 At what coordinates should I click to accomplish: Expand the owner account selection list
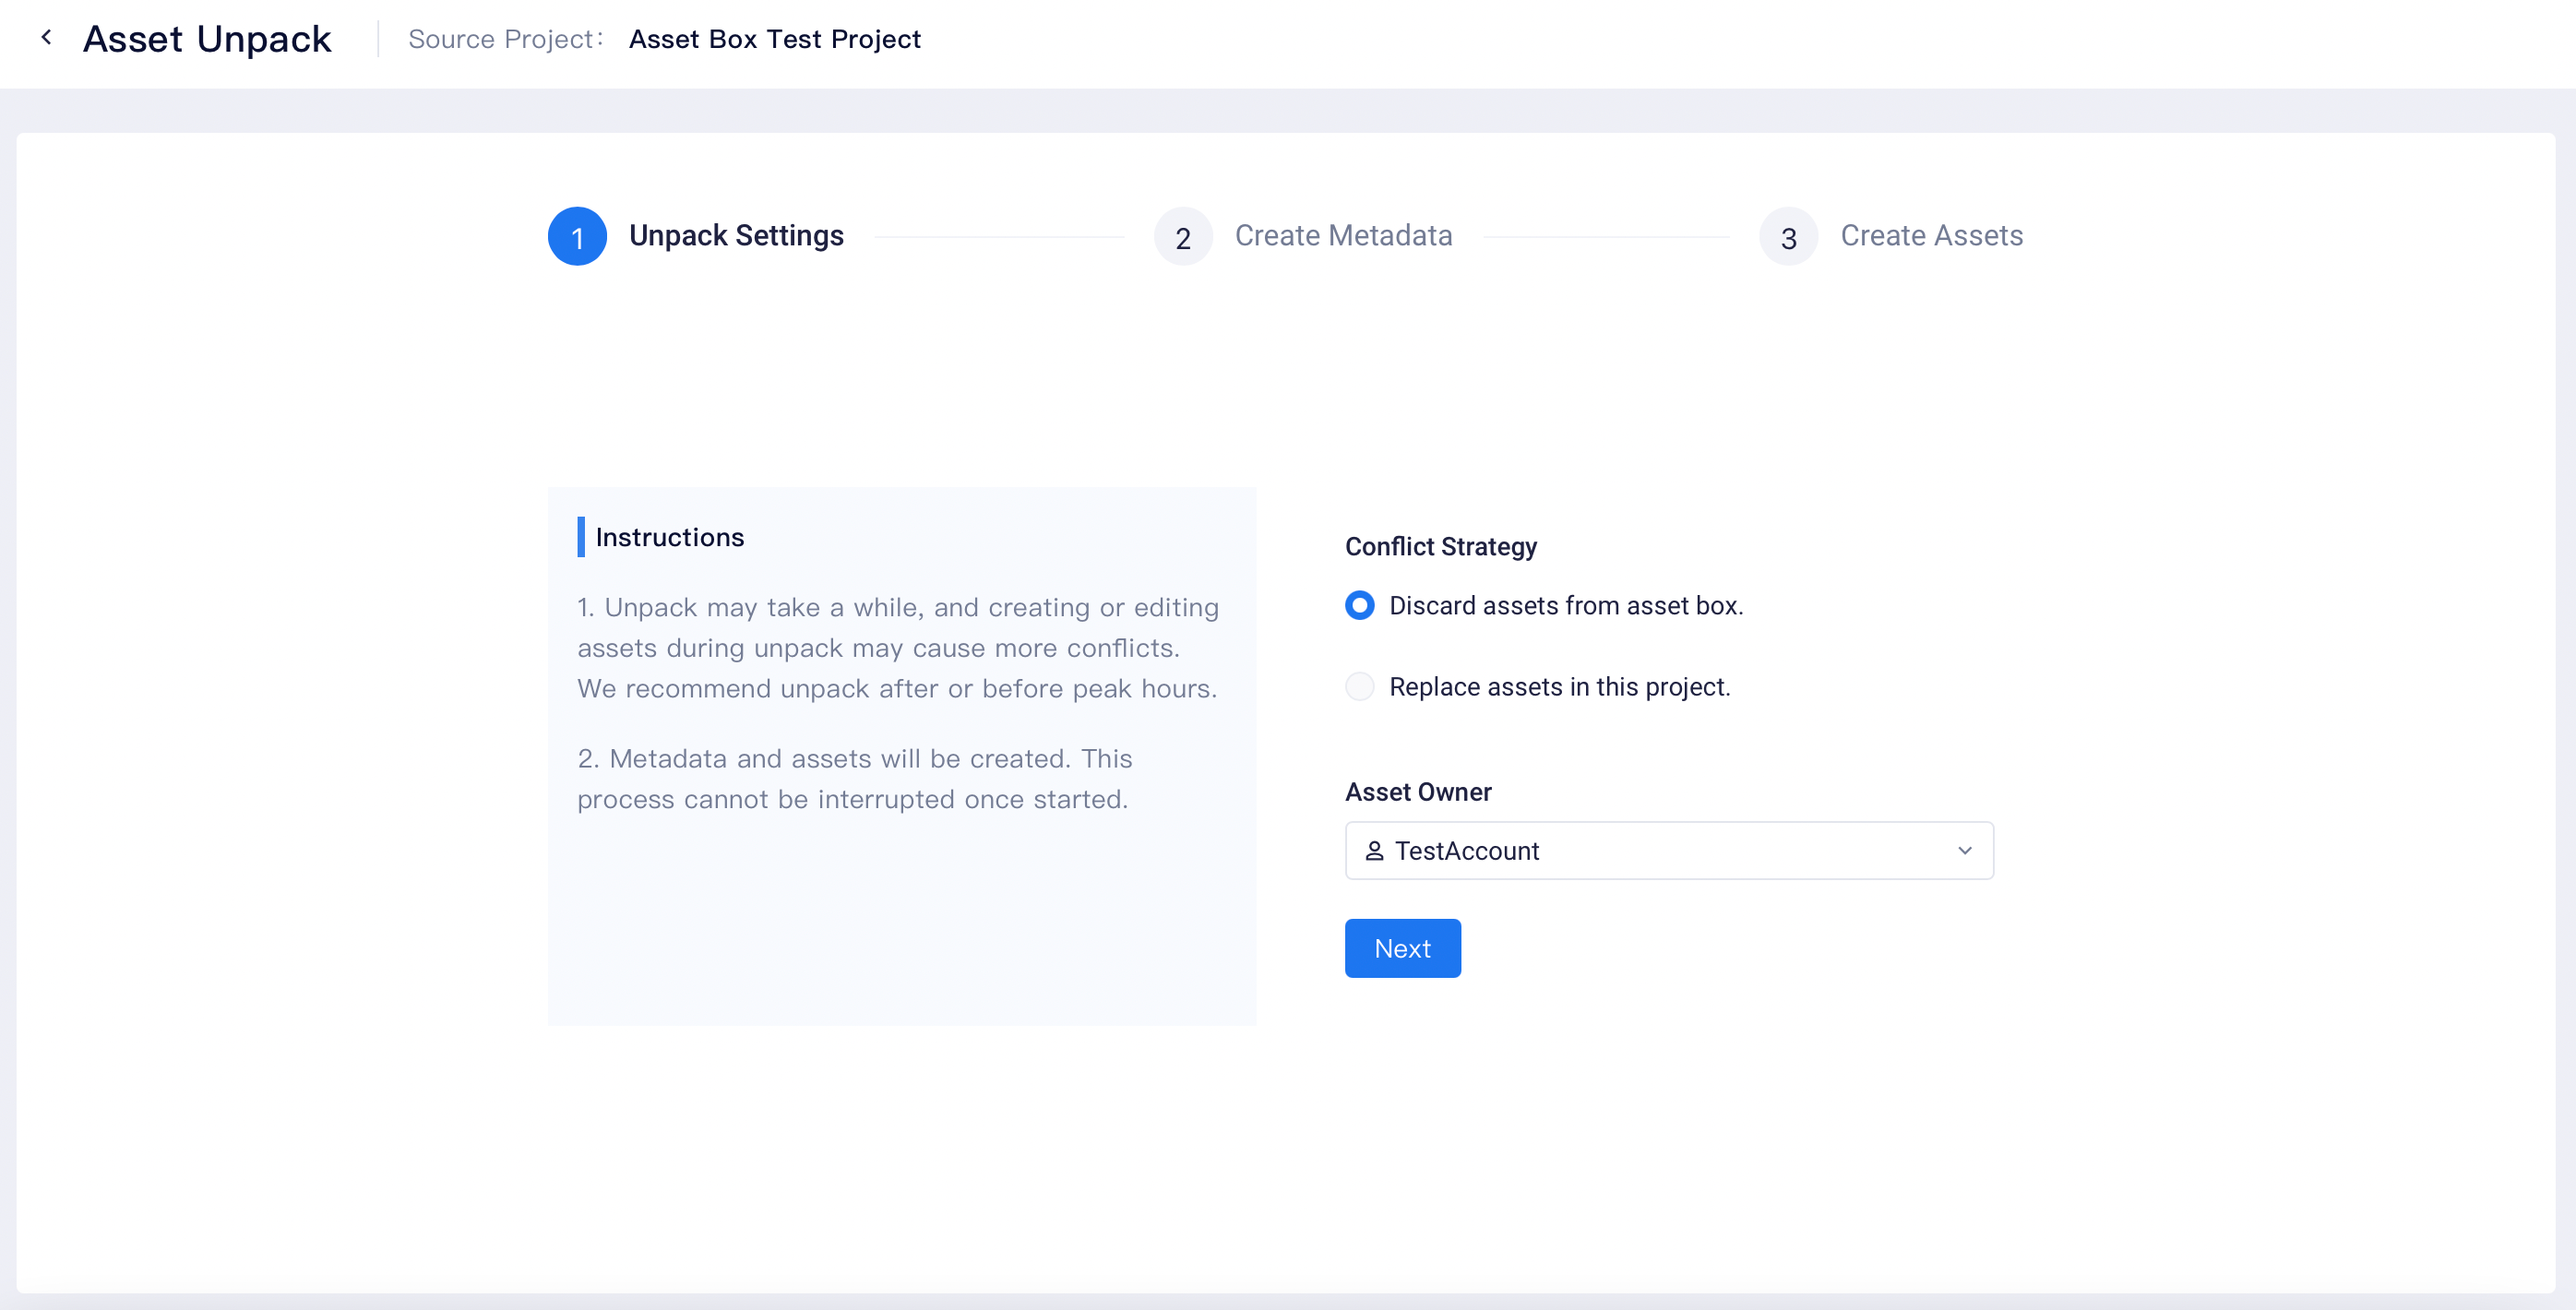1668,851
